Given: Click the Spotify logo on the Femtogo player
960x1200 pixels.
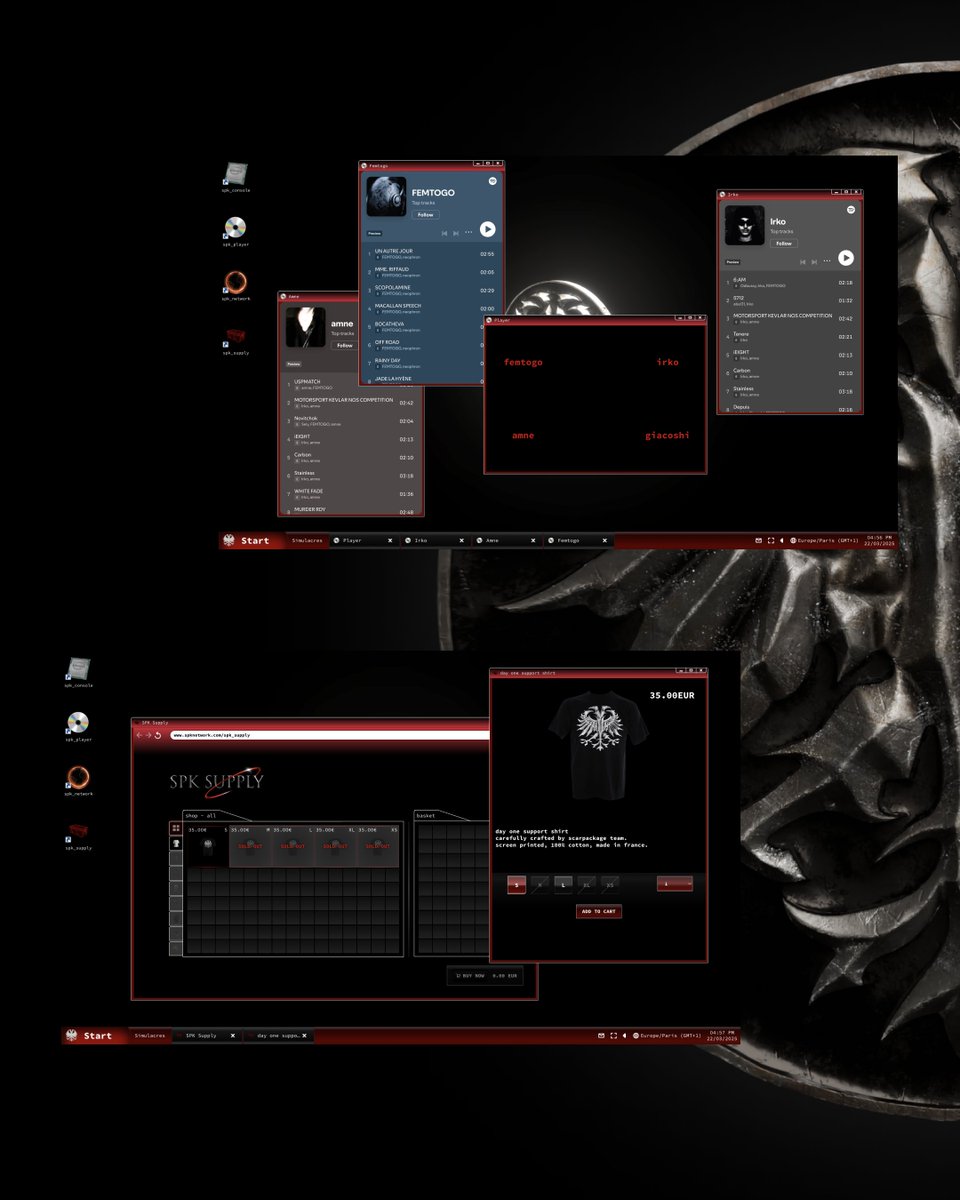Looking at the screenshot, I should (493, 181).
